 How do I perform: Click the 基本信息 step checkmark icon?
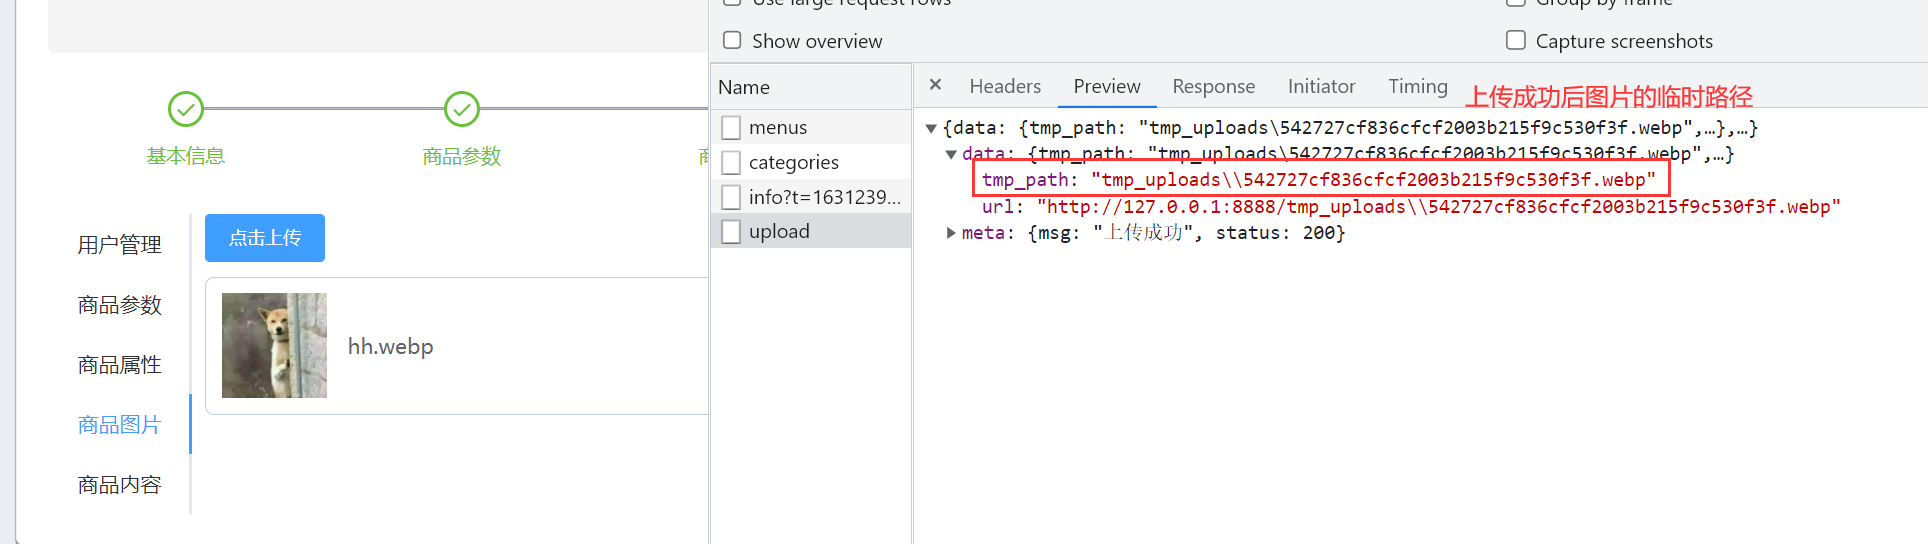[x=186, y=109]
